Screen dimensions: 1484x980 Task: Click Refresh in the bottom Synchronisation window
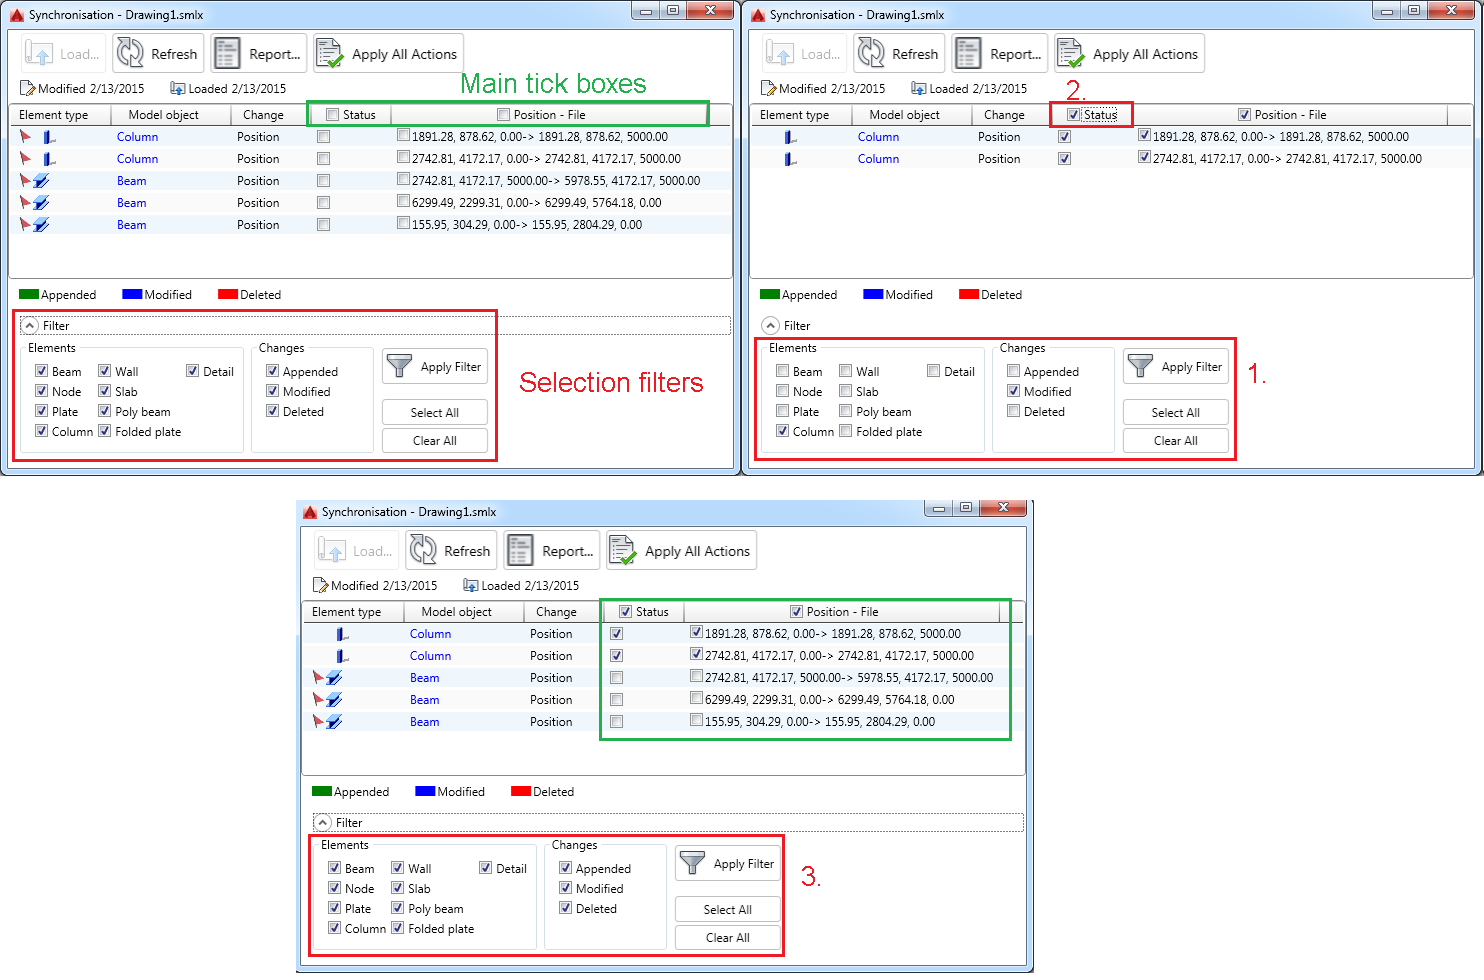point(450,551)
